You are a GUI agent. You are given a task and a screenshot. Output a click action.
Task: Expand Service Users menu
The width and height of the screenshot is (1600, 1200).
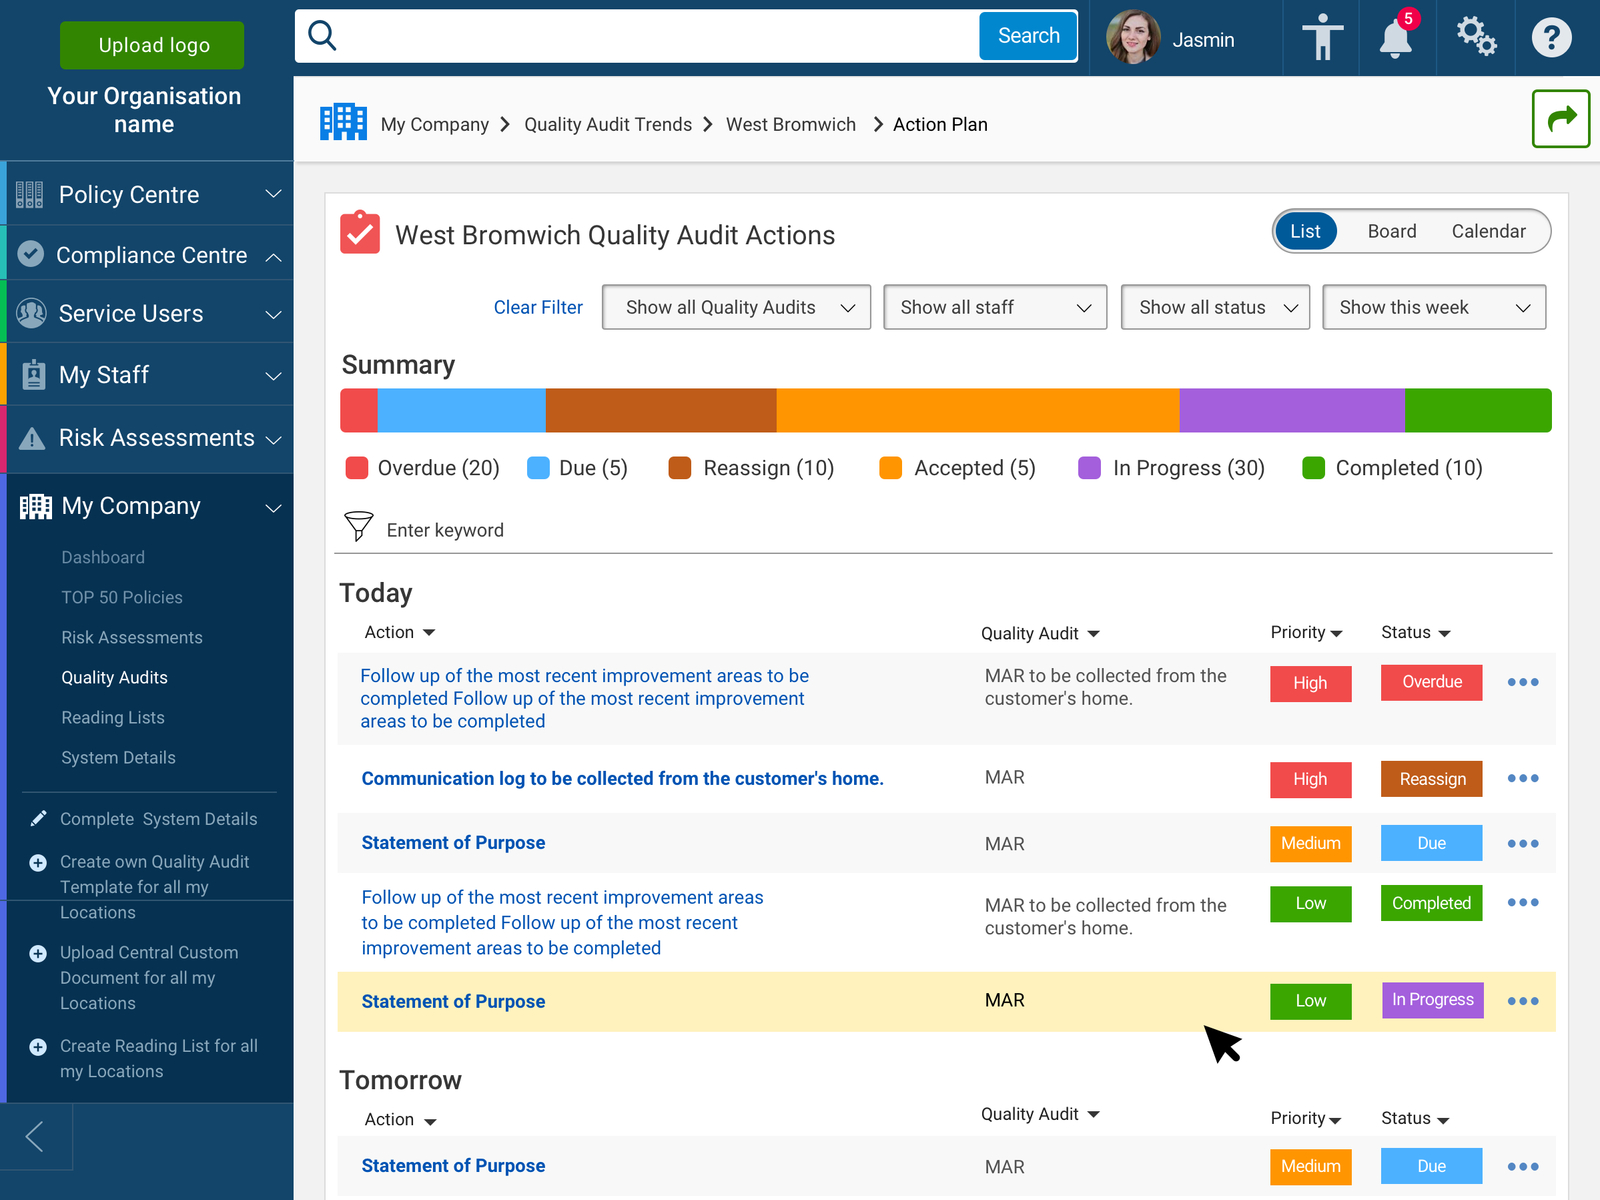(x=273, y=314)
